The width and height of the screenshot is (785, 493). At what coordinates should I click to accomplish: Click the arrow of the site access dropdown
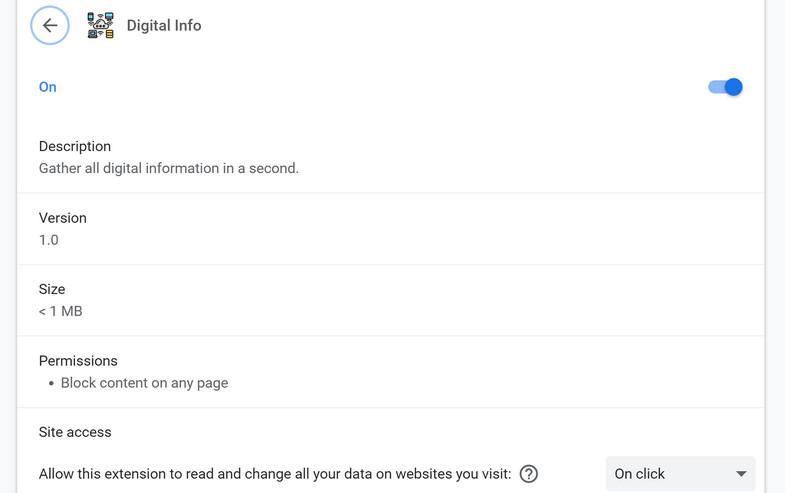tap(741, 474)
